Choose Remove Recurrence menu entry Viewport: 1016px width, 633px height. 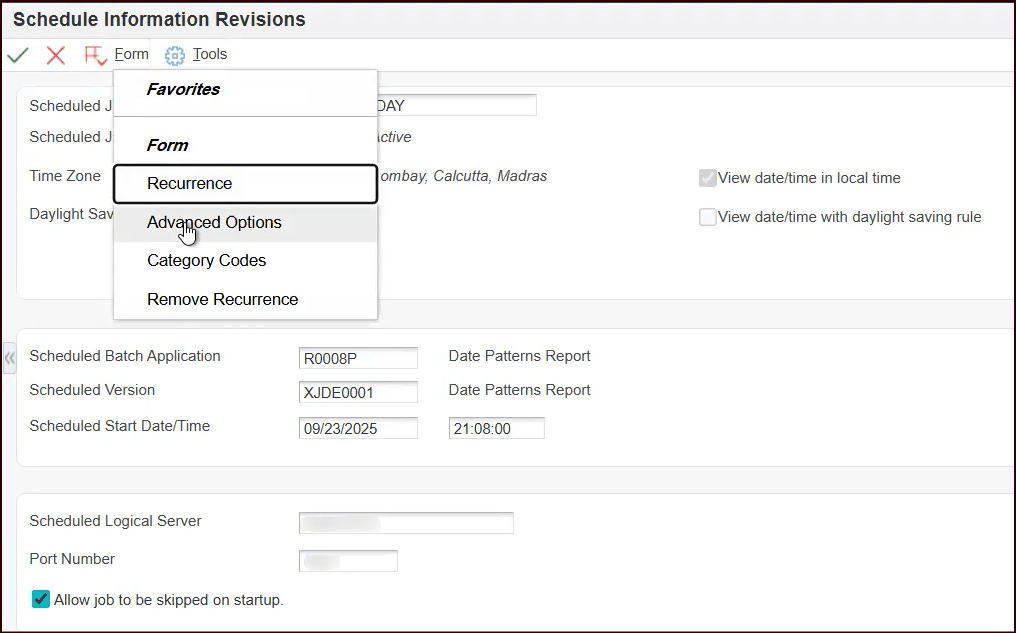point(246,299)
